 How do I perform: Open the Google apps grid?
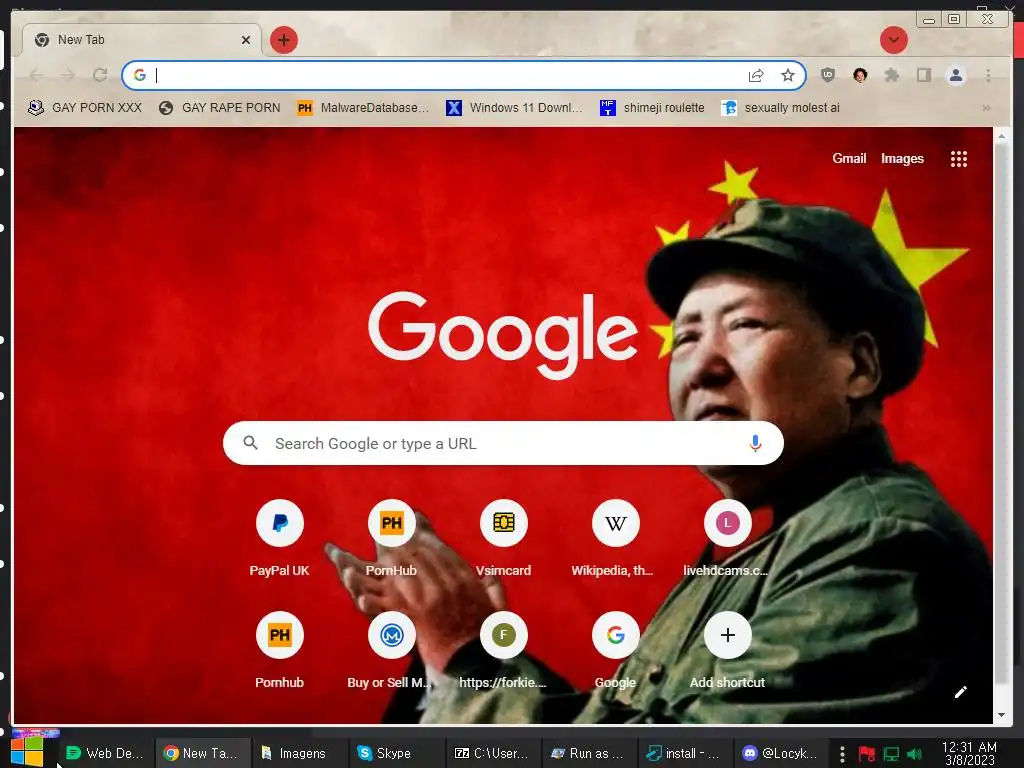click(x=959, y=159)
